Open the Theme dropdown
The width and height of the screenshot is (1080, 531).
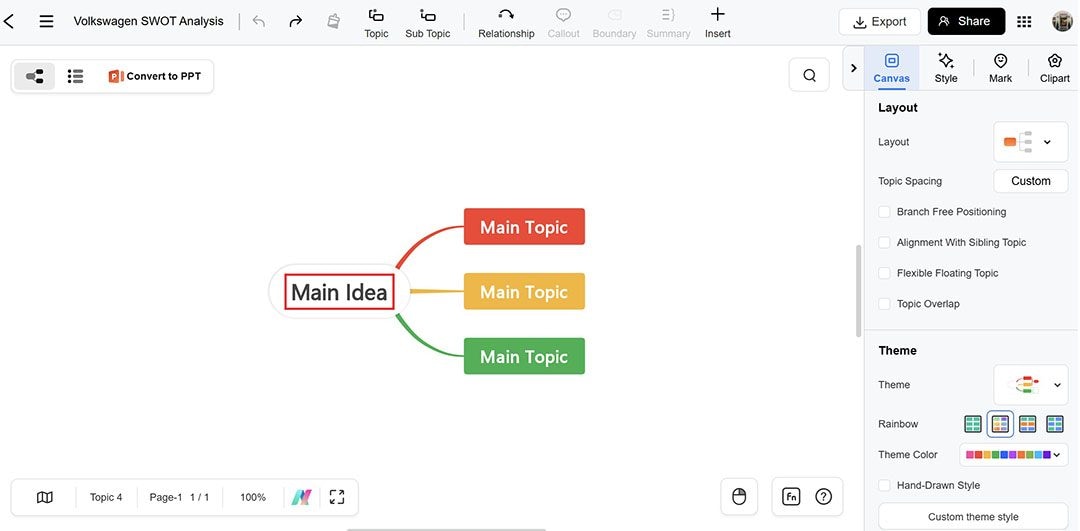(x=1030, y=385)
